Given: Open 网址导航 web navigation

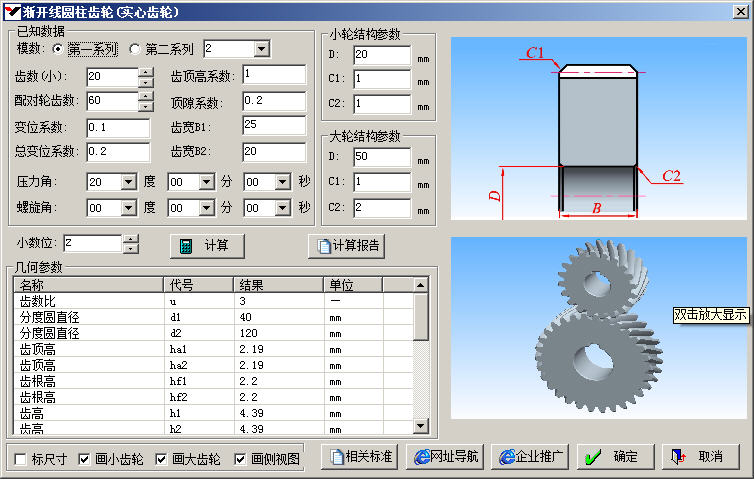Looking at the screenshot, I should [x=446, y=457].
